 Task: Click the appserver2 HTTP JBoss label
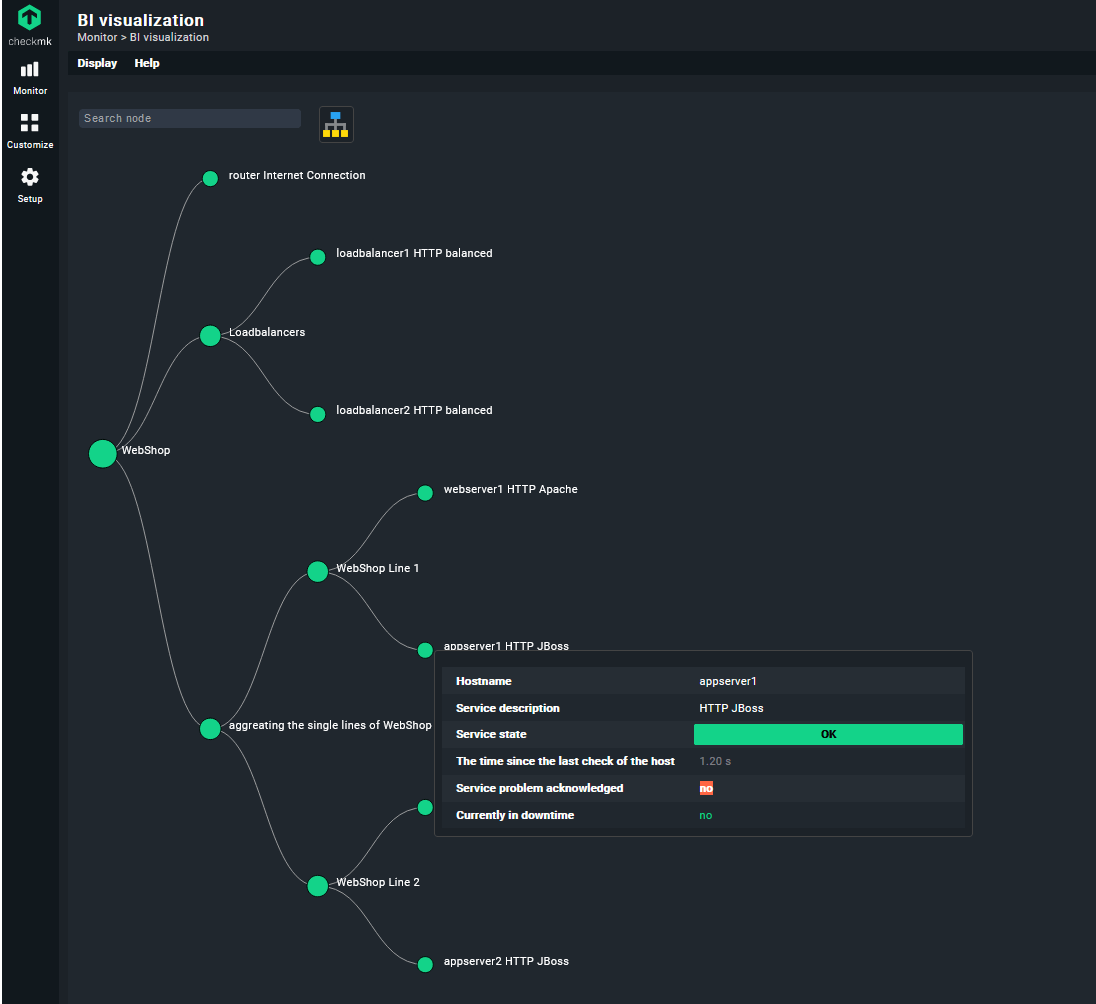[x=507, y=961]
